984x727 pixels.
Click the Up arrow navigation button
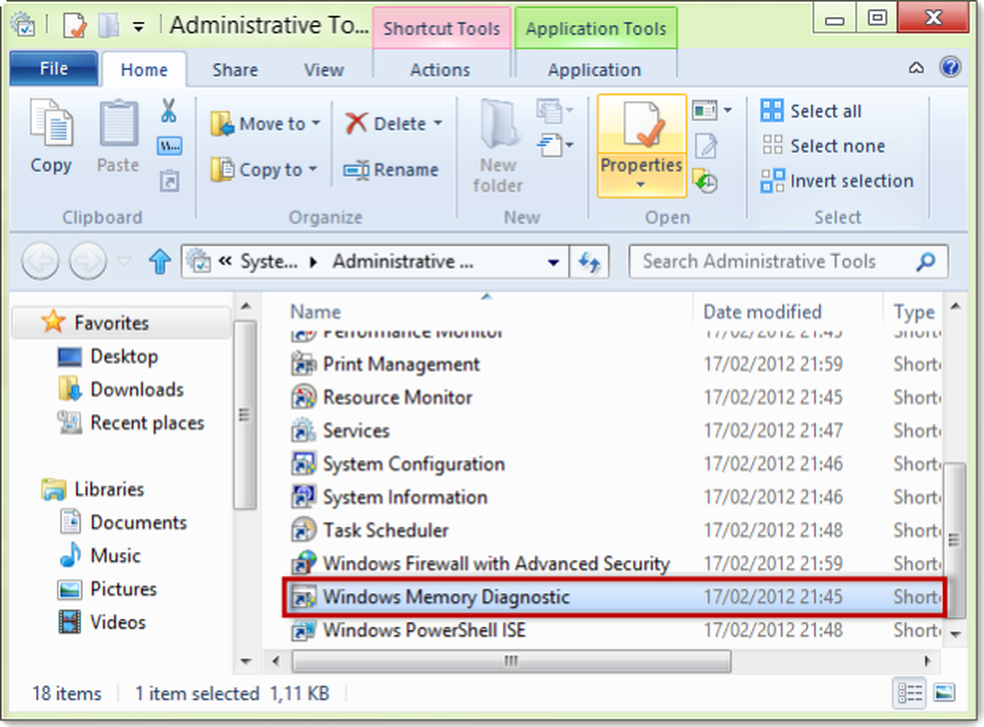(160, 261)
